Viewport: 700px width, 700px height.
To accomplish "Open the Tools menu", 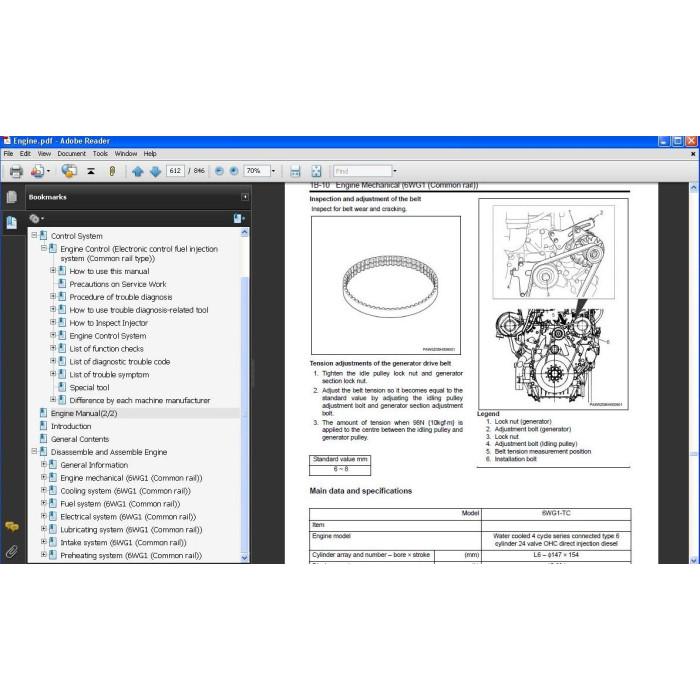I will coord(100,154).
